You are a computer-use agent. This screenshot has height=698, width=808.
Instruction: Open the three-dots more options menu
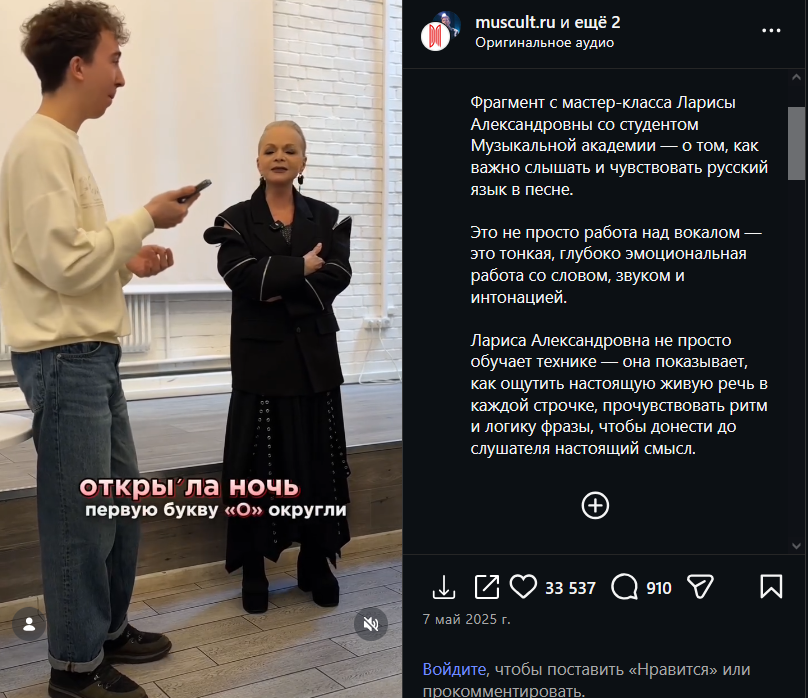pos(771,31)
